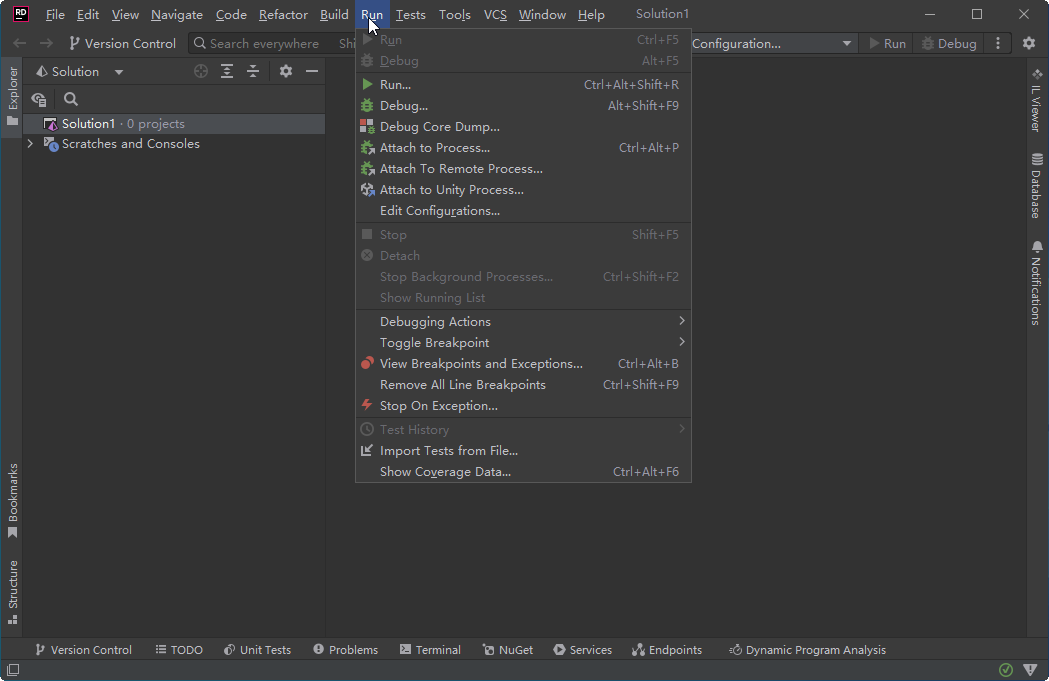This screenshot has width=1049, height=681.
Task: Click the icon left of explorer search
Action: click(39, 100)
